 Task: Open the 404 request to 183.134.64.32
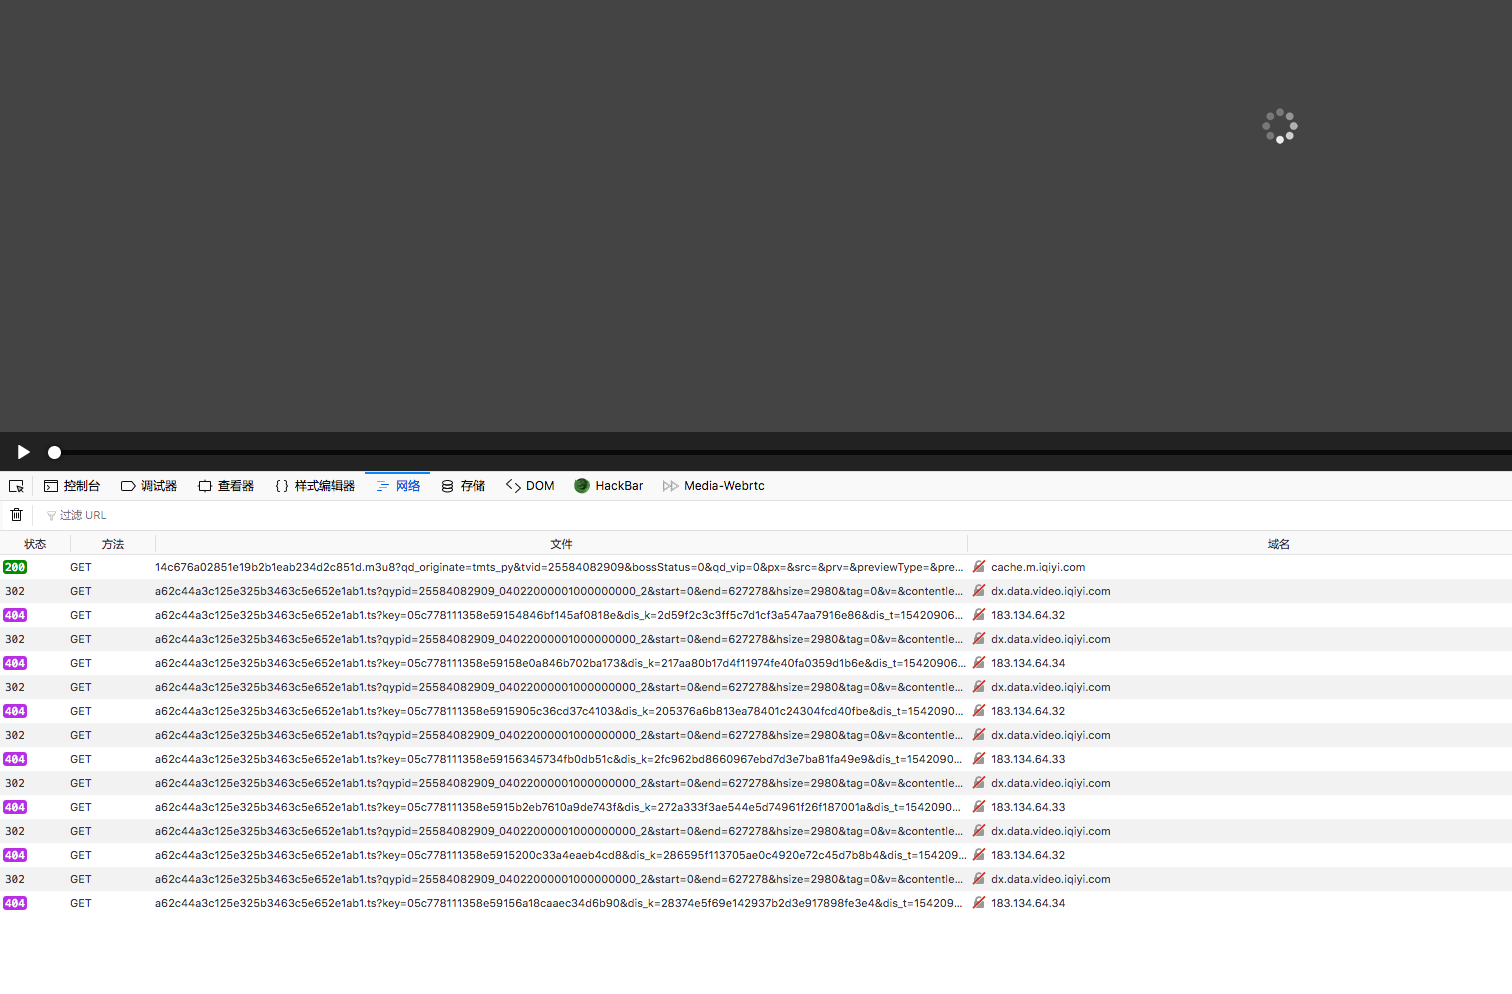pyautogui.click(x=500, y=614)
